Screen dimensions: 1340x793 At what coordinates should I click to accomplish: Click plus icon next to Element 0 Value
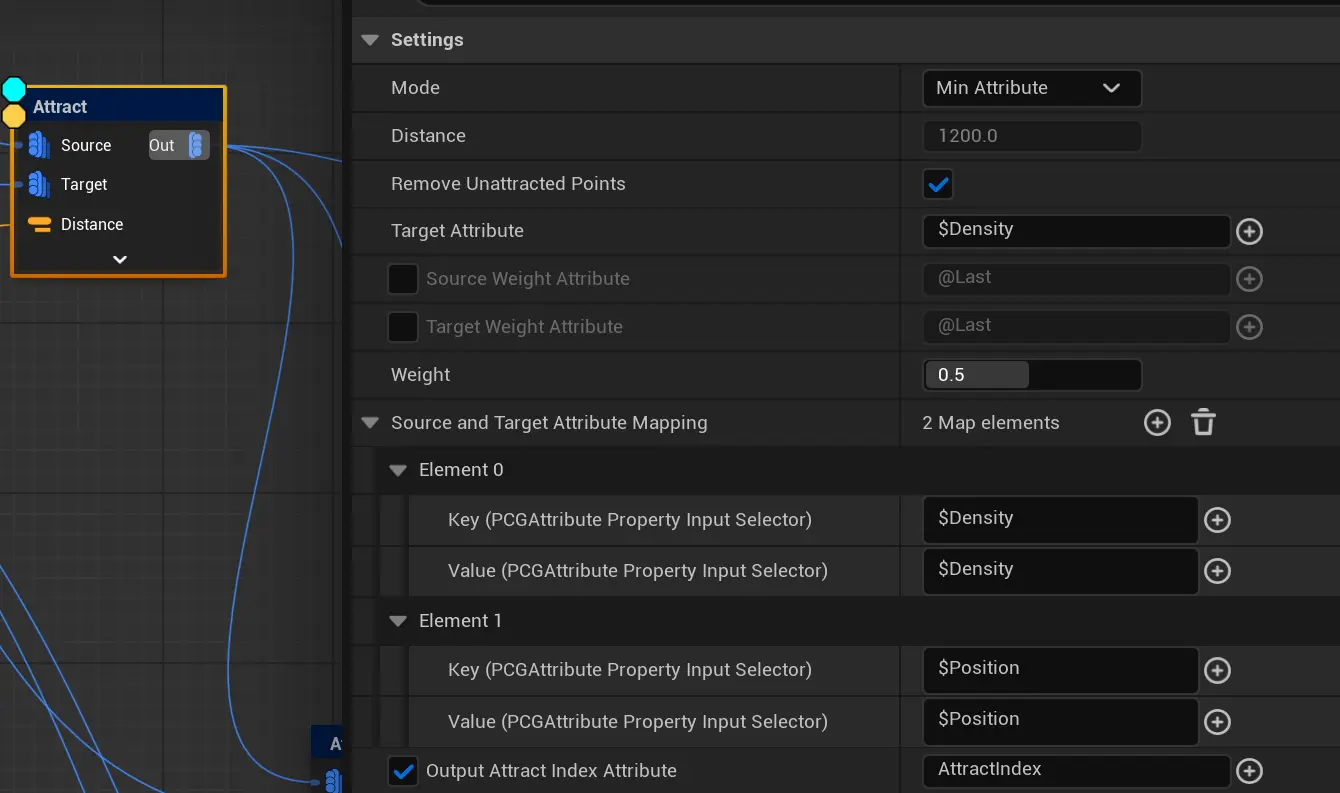[x=1217, y=571]
